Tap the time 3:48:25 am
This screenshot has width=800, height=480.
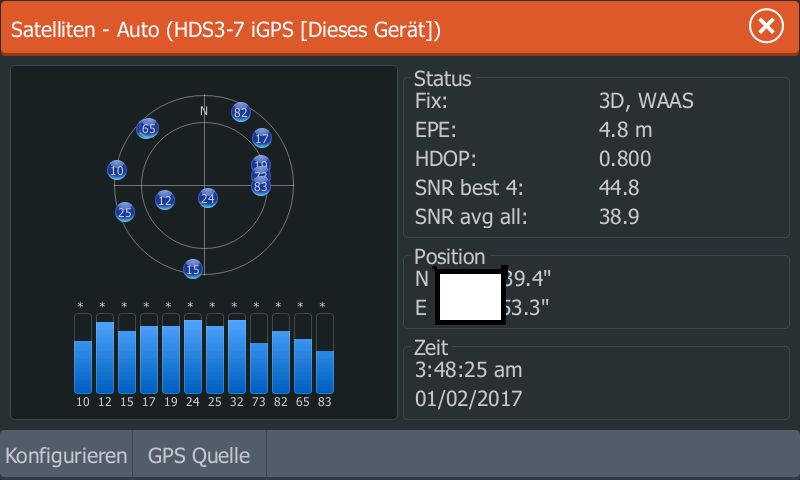pyautogui.click(x=468, y=371)
